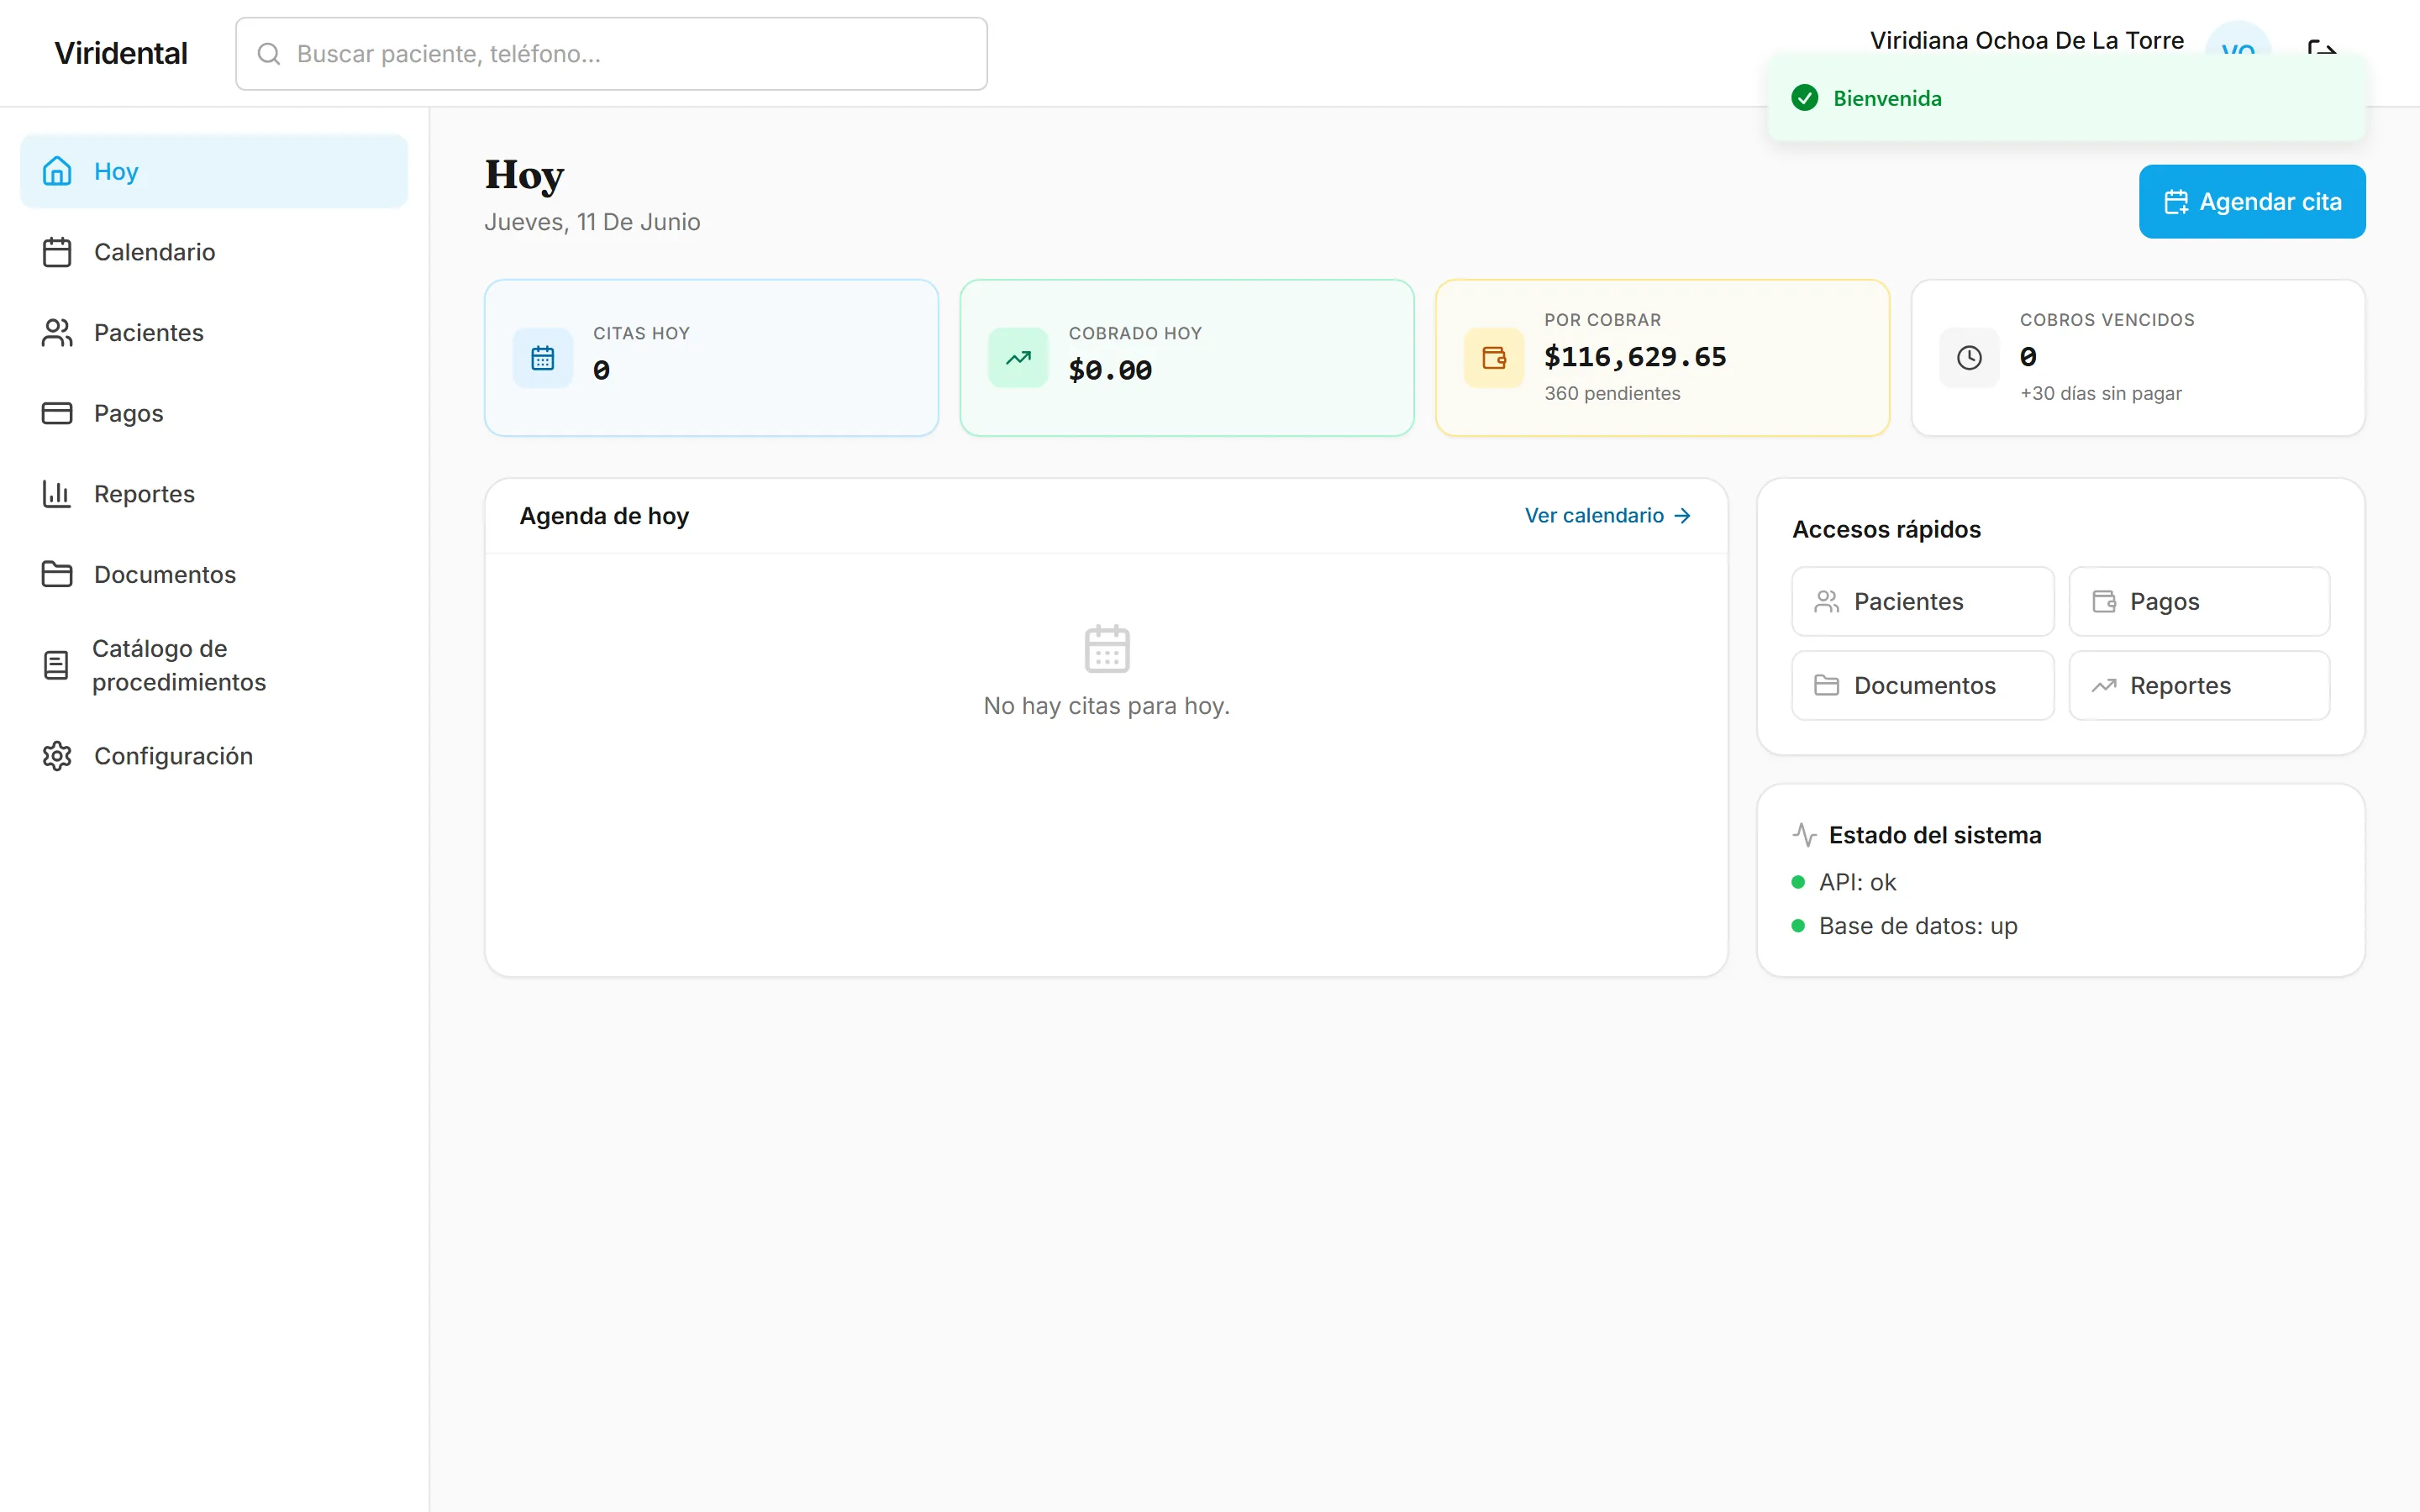Open Pagos quick access button
2420x1512 pixels.
click(x=2199, y=601)
